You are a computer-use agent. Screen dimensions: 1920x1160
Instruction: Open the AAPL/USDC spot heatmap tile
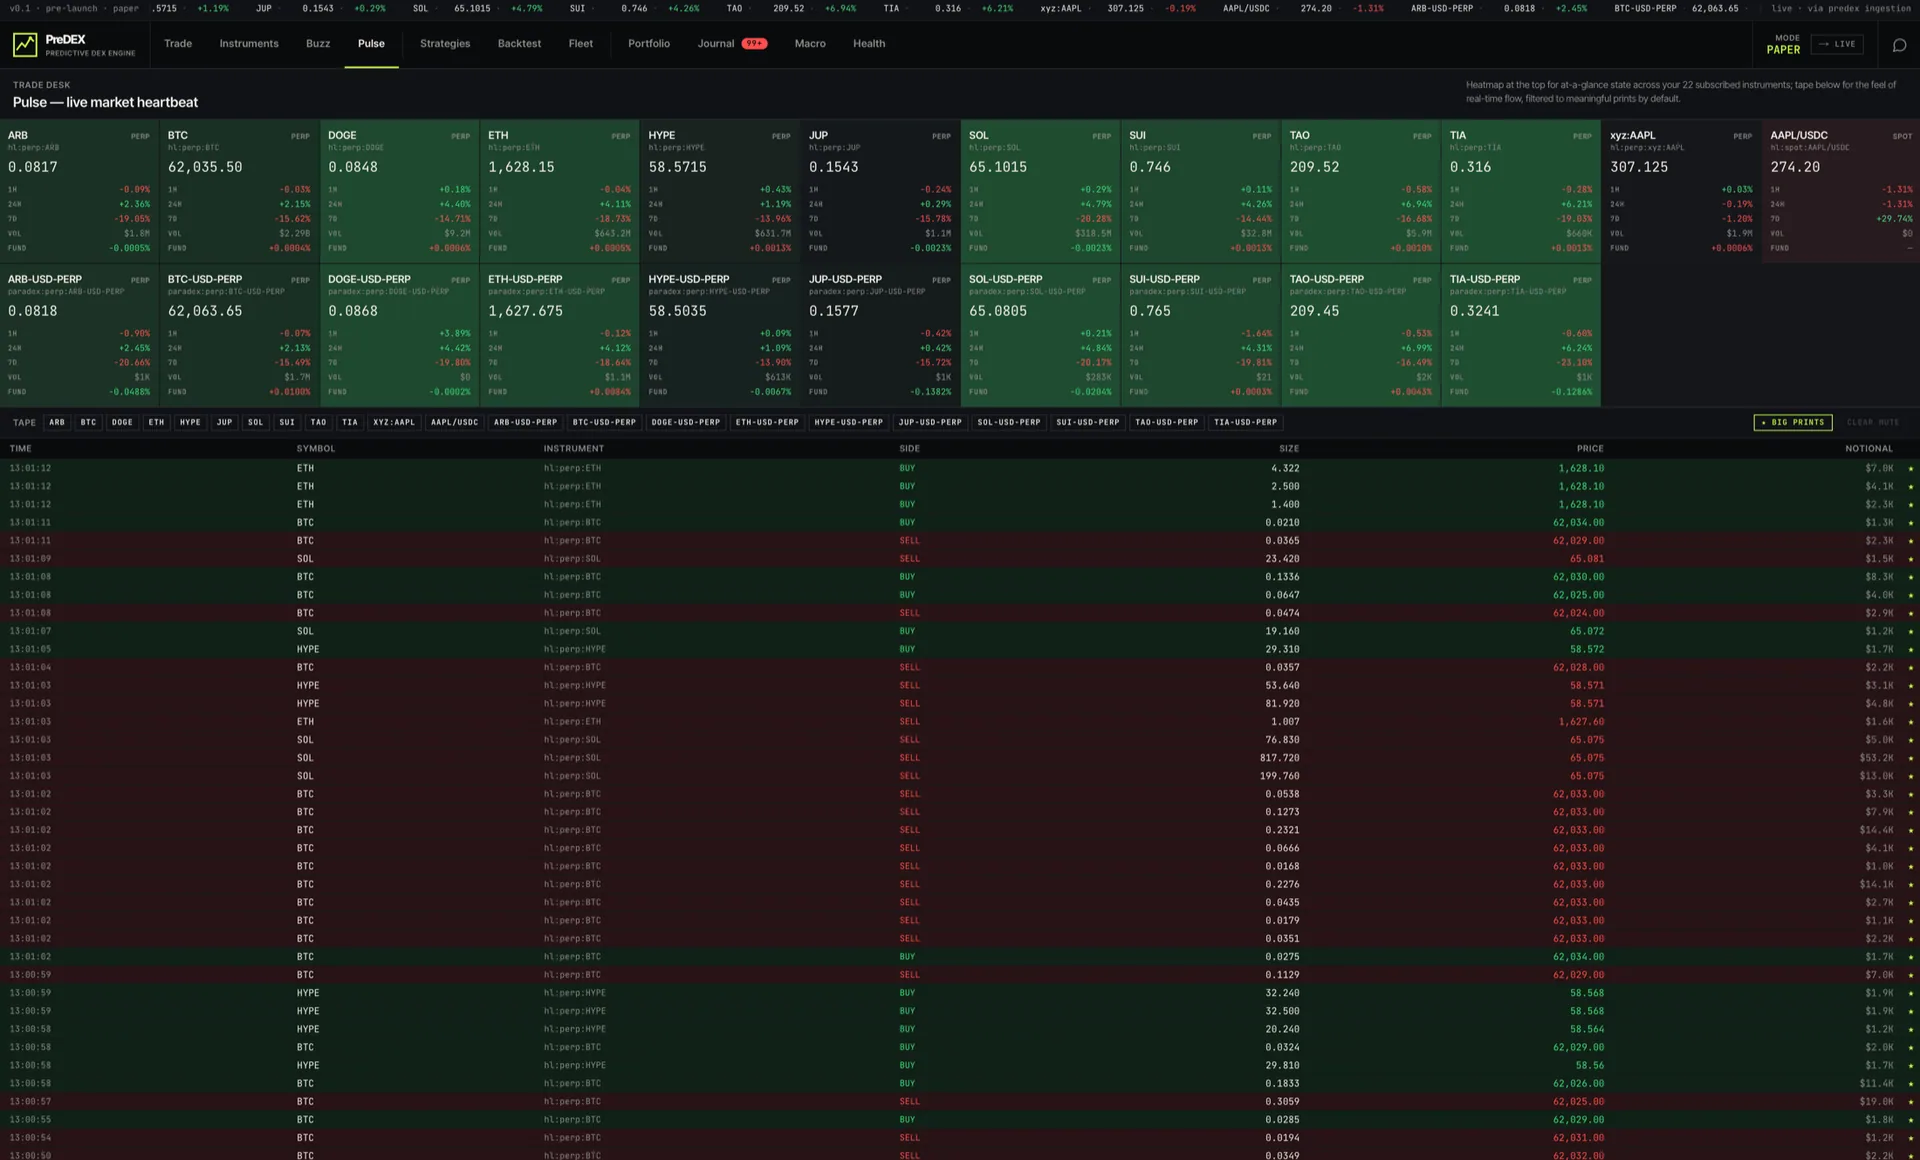[1841, 190]
